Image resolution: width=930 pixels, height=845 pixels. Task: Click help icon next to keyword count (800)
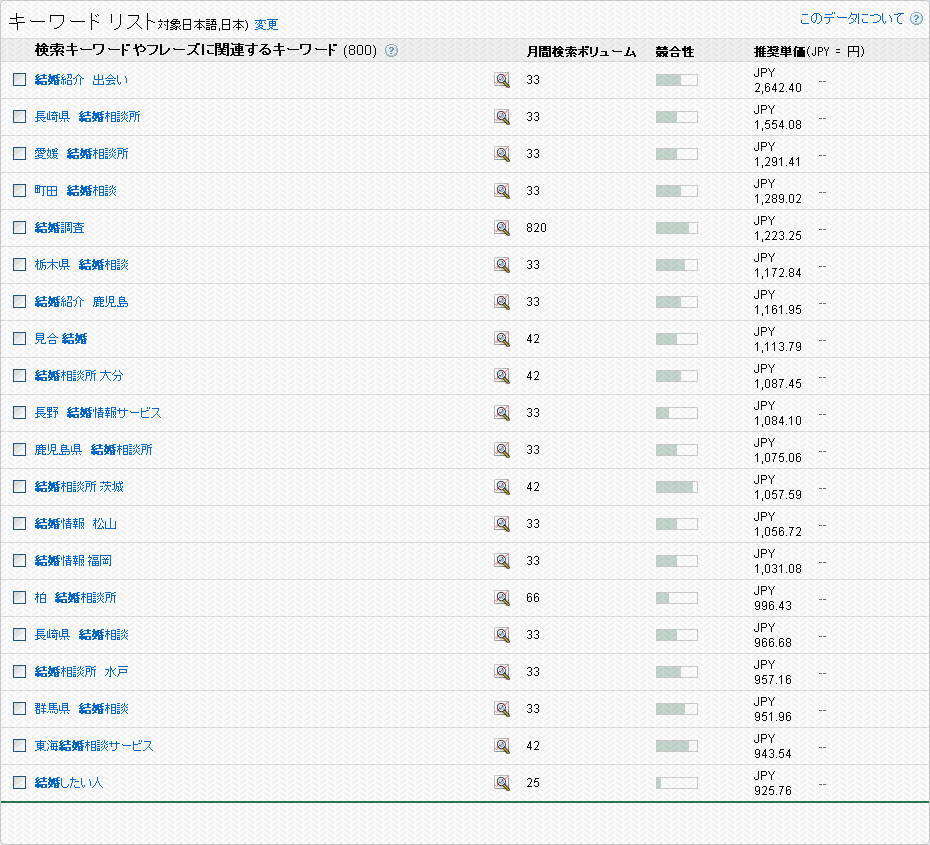click(391, 51)
